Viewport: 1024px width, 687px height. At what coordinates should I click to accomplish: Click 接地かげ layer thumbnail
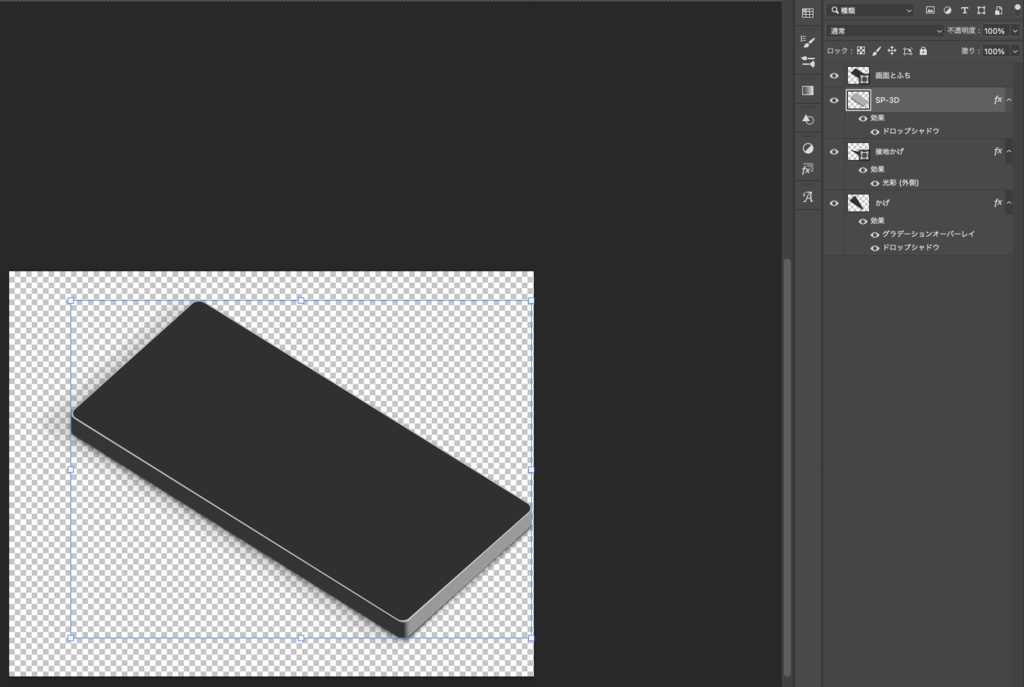click(858, 152)
